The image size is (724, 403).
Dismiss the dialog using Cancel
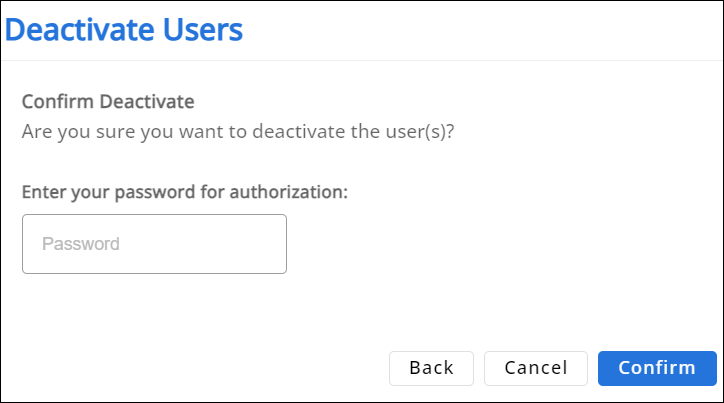coord(536,368)
